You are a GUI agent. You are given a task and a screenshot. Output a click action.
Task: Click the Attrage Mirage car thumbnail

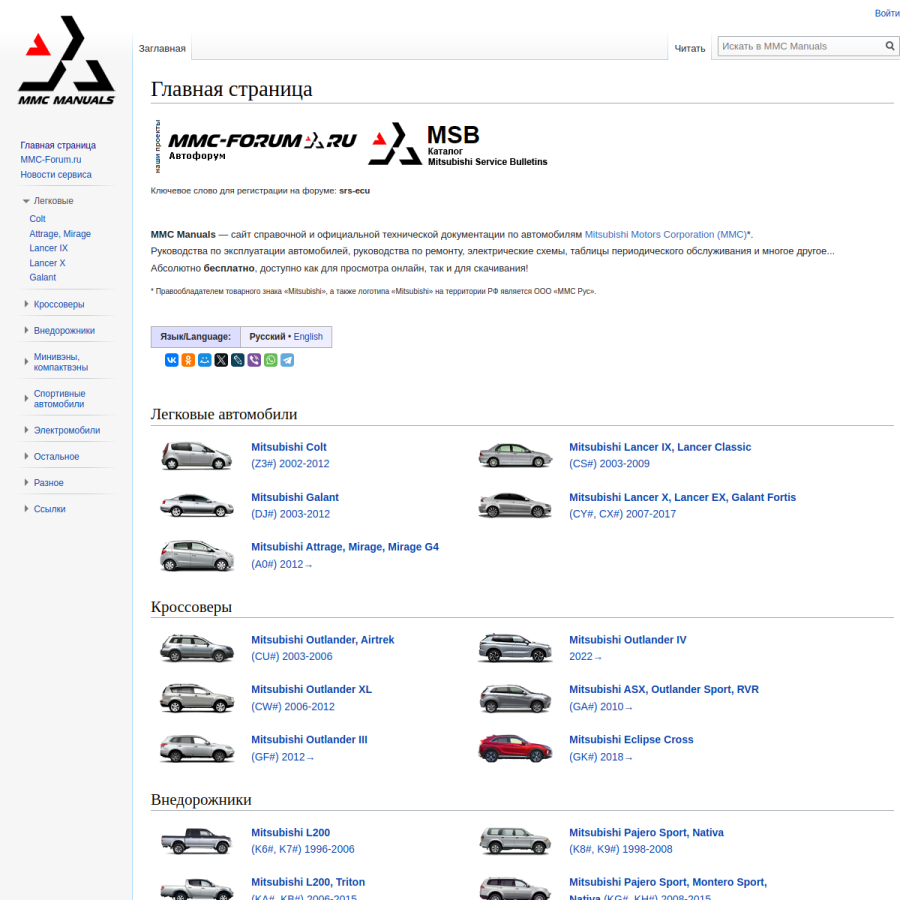(197, 556)
